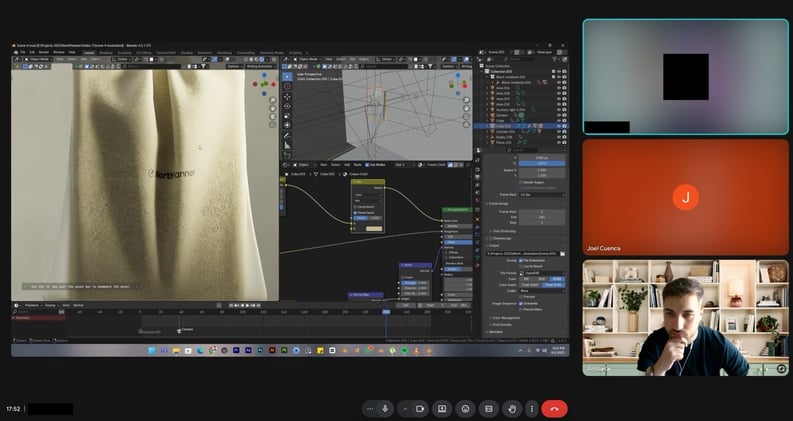Mute microphone in the meeting controls
The width and height of the screenshot is (793, 421).
[x=385, y=408]
